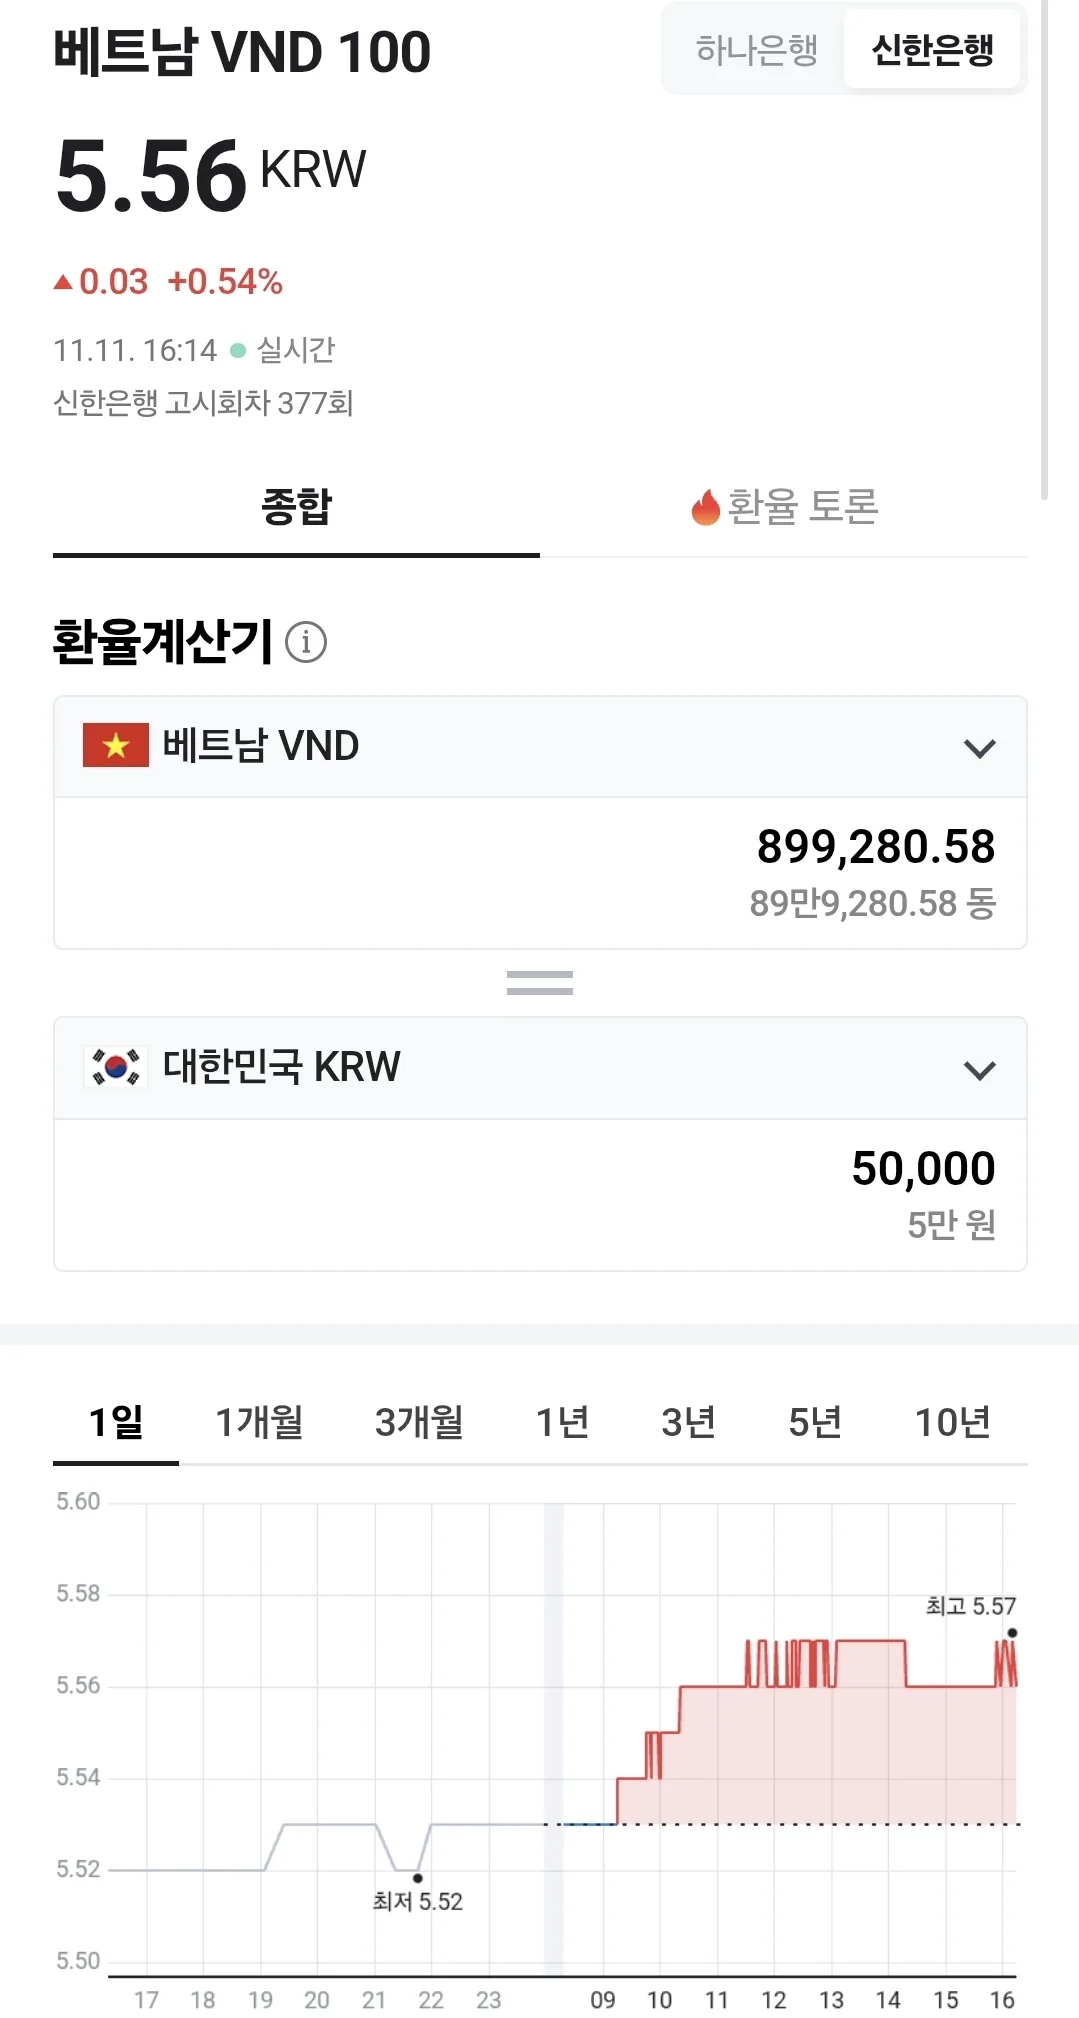Switch bank to 하나은행
This screenshot has width=1079, height=2018.
756,49
